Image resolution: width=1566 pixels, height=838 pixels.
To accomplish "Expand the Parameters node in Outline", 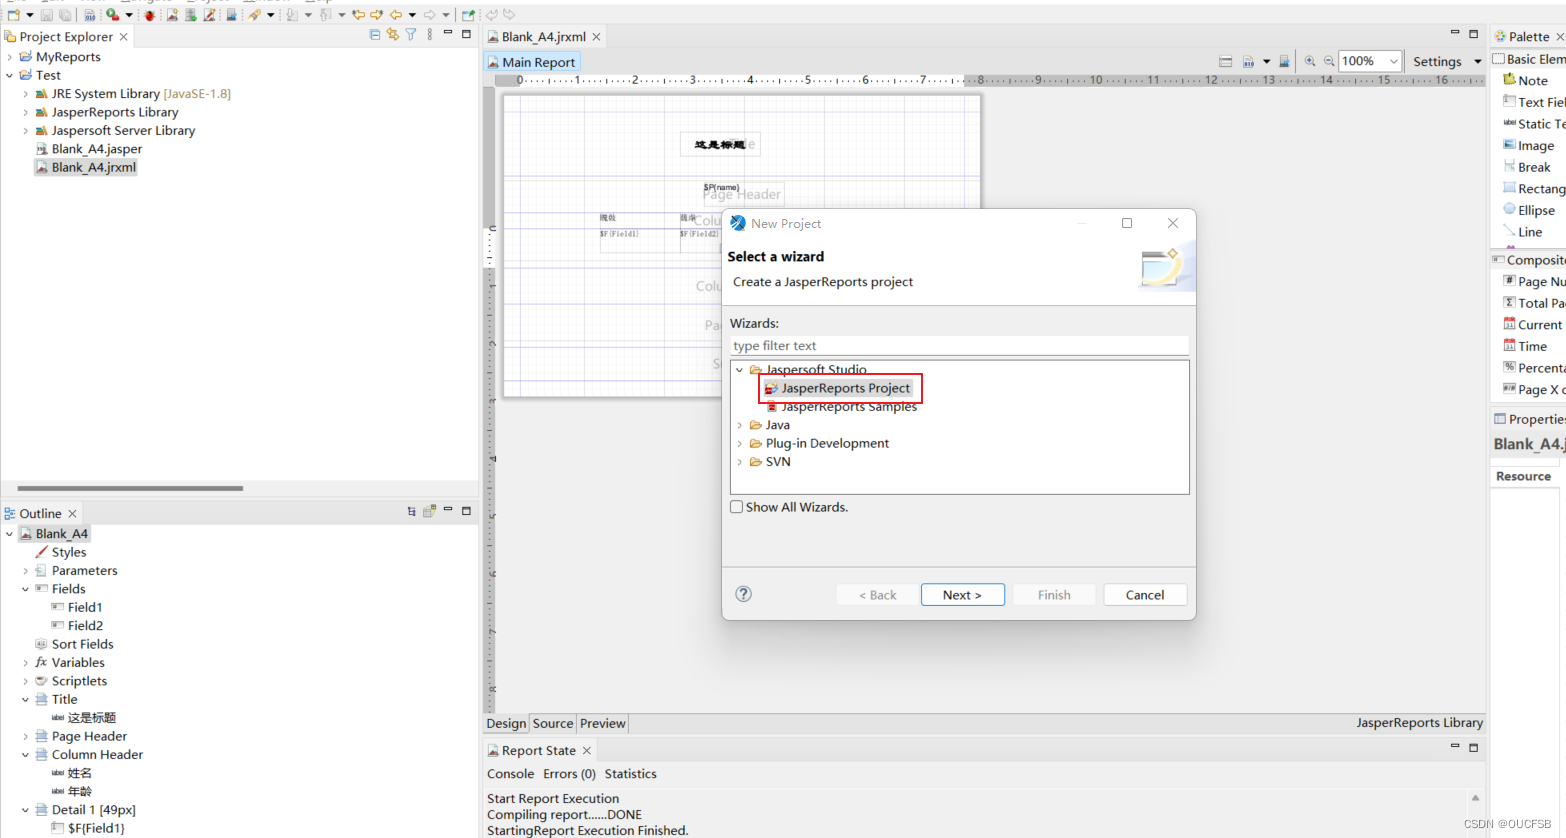I will [x=26, y=571].
